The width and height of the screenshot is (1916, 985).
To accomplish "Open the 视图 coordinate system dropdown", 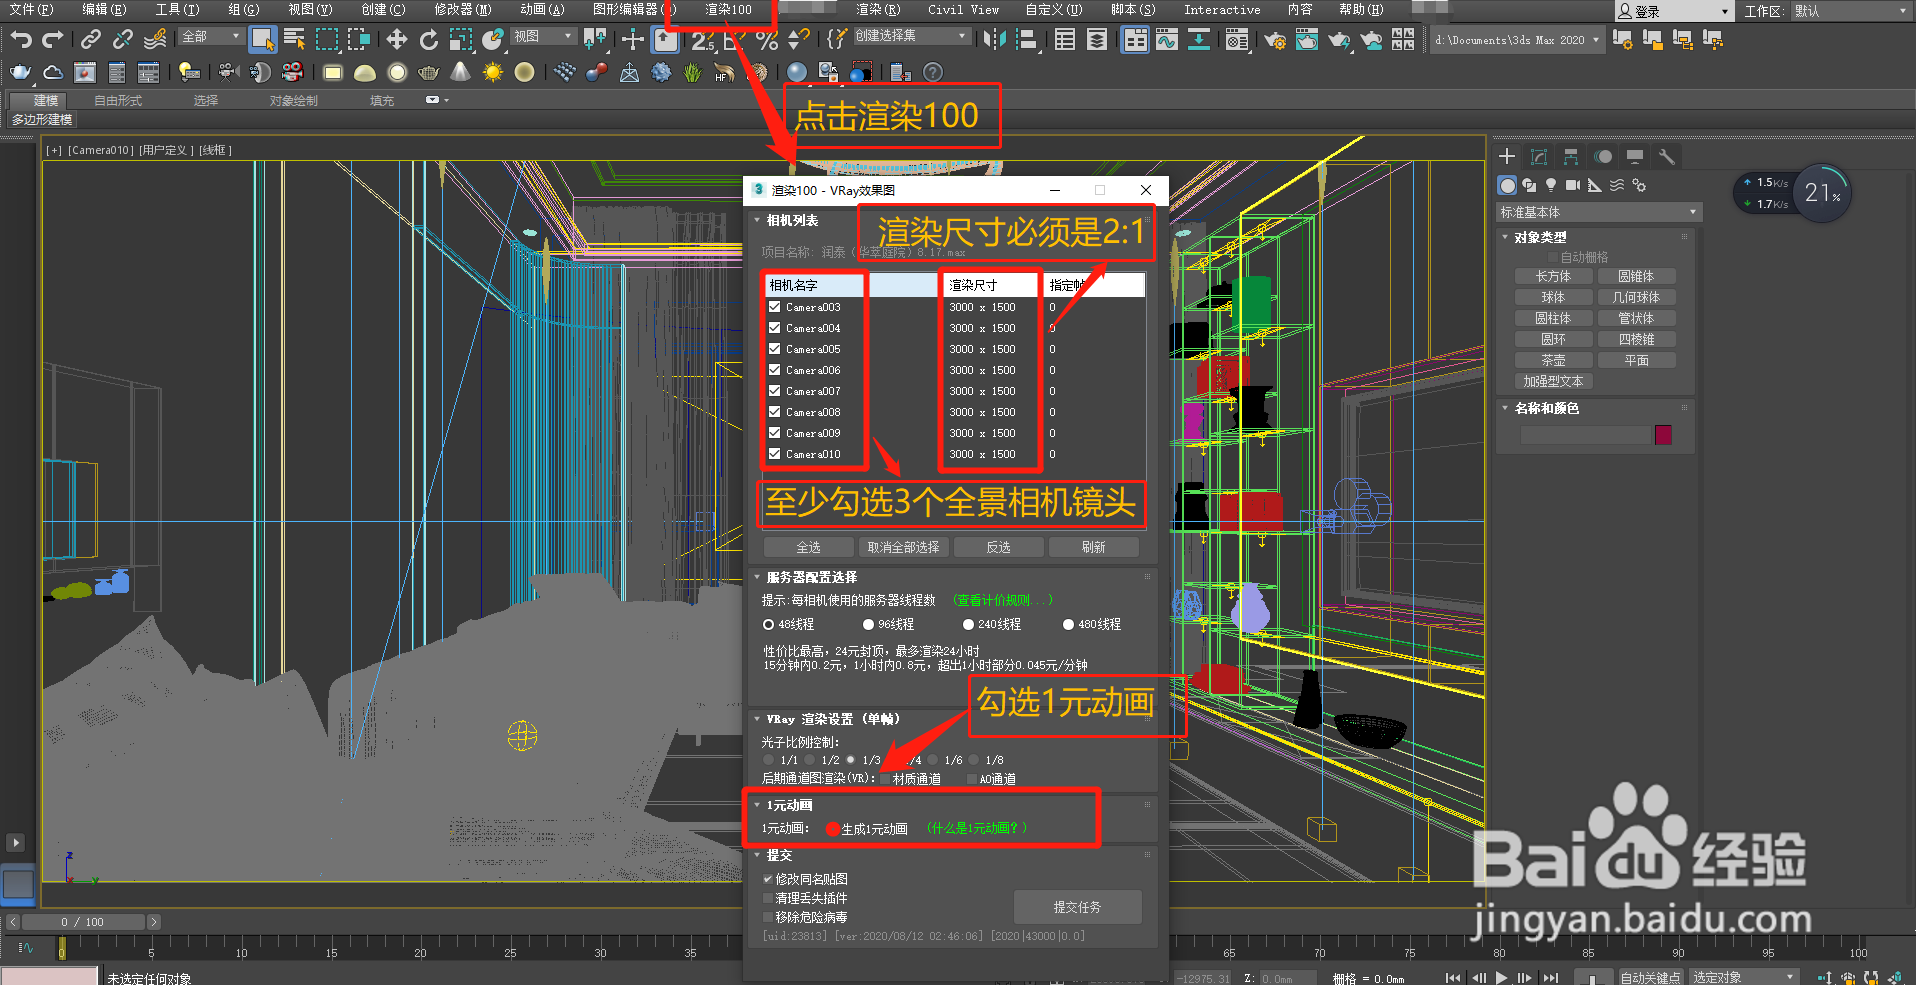I will [543, 37].
